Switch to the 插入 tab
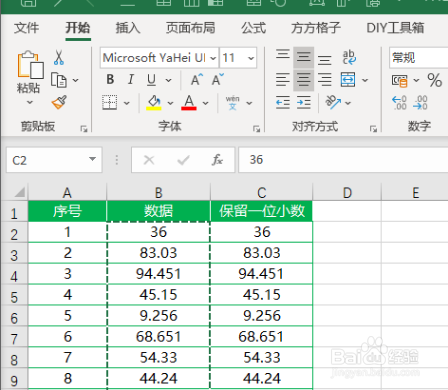This screenshot has height=390, width=448. (x=128, y=28)
